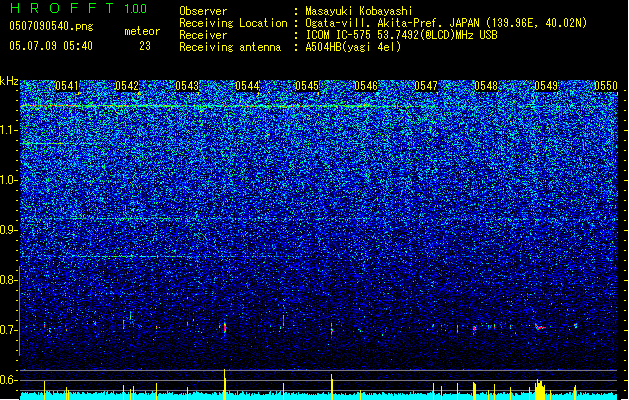Select observer name Masayuki Kobayashi
Viewport: 629px width, 400px height.
pyautogui.click(x=359, y=11)
